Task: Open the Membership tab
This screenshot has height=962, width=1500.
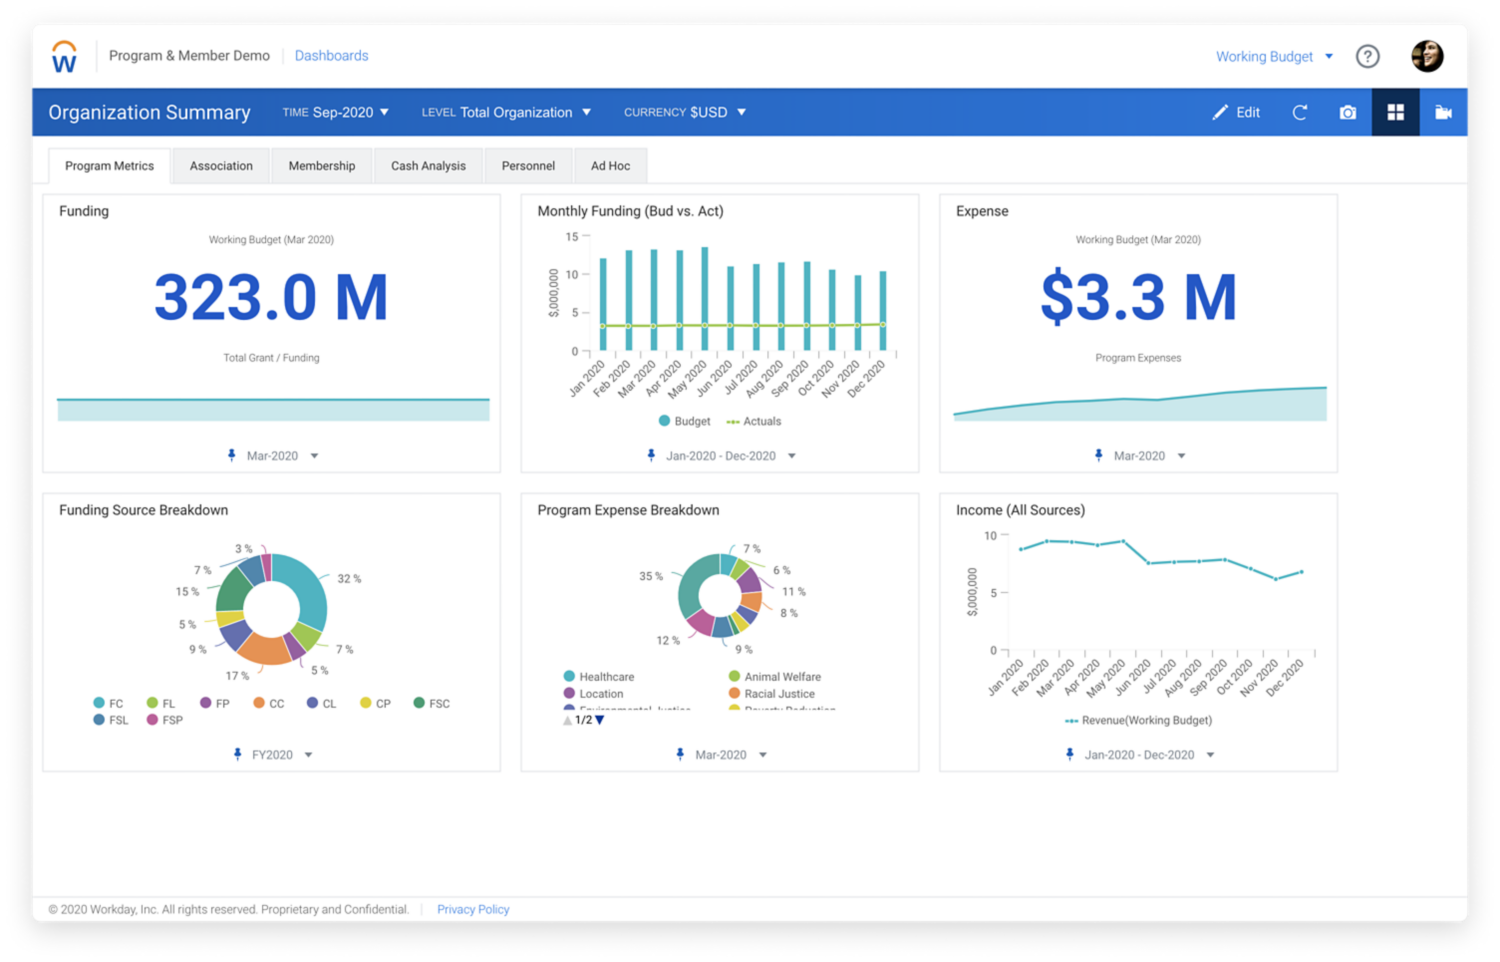Action: pos(321,166)
